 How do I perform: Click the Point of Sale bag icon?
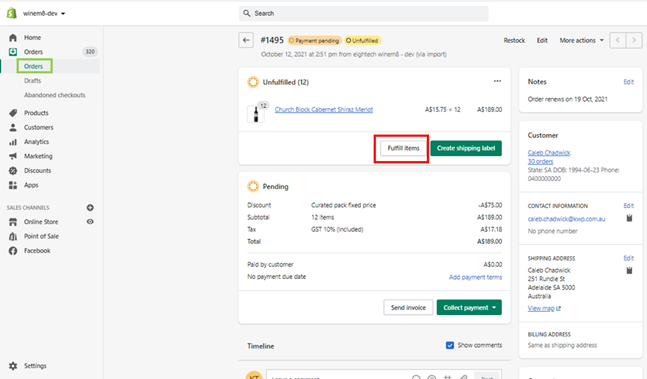(x=13, y=236)
